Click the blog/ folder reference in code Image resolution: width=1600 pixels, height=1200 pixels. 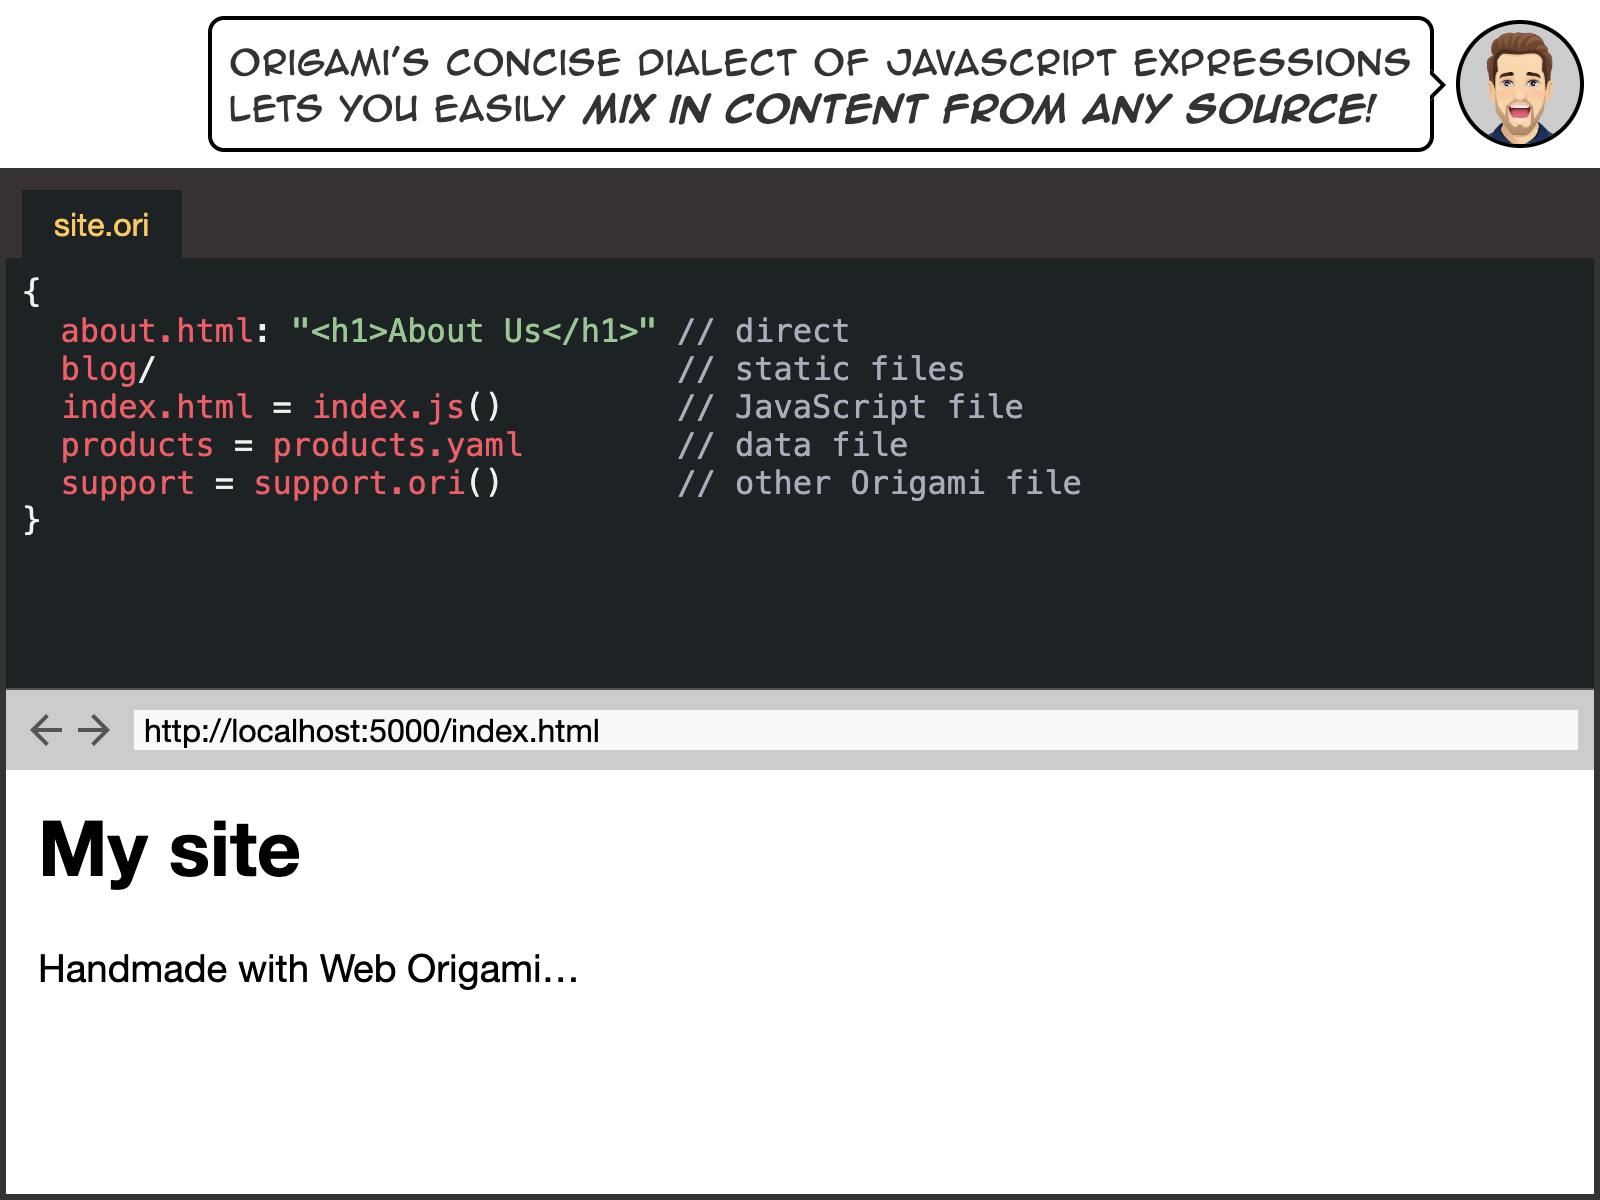[x=108, y=369]
